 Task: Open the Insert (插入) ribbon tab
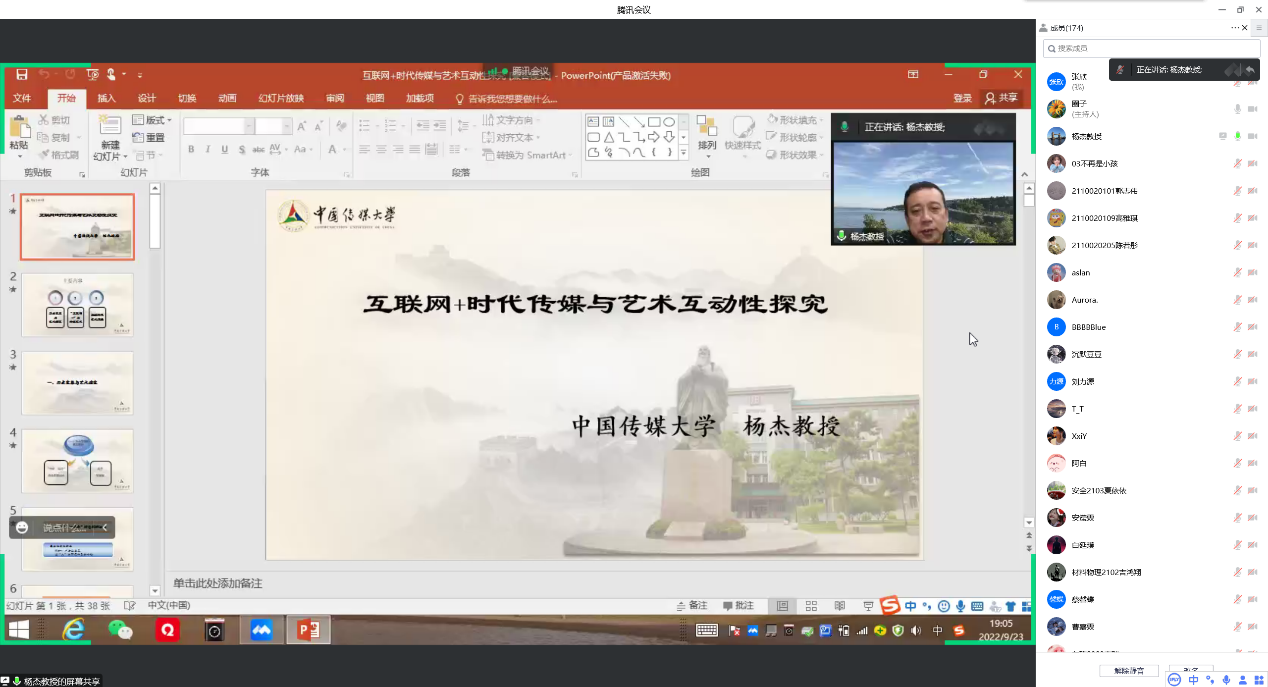[x=106, y=98]
